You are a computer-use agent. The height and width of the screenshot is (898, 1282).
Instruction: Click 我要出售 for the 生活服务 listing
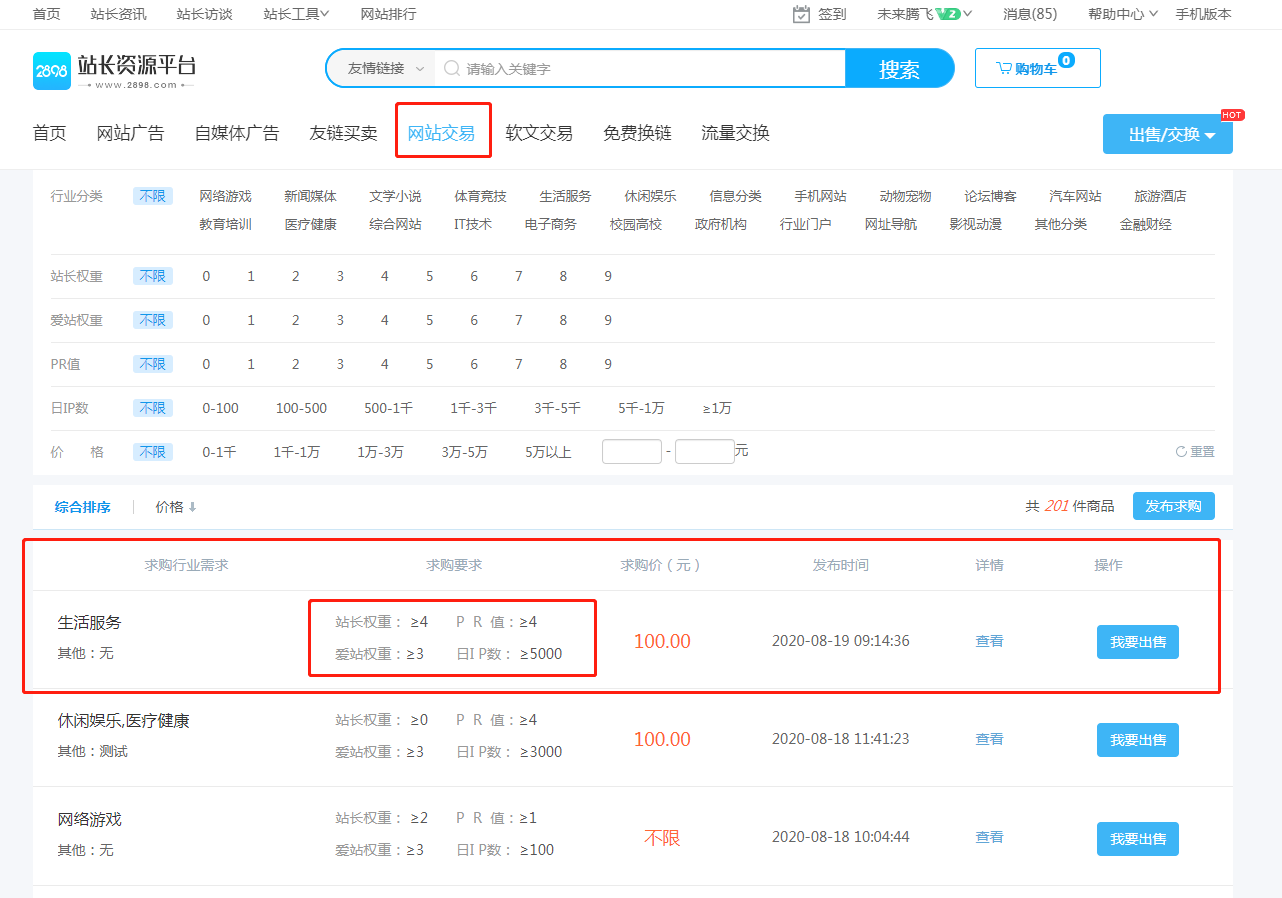1137,641
